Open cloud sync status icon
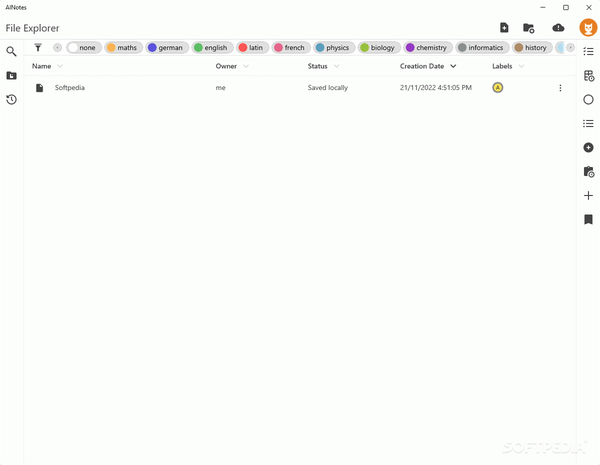 pyautogui.click(x=558, y=28)
